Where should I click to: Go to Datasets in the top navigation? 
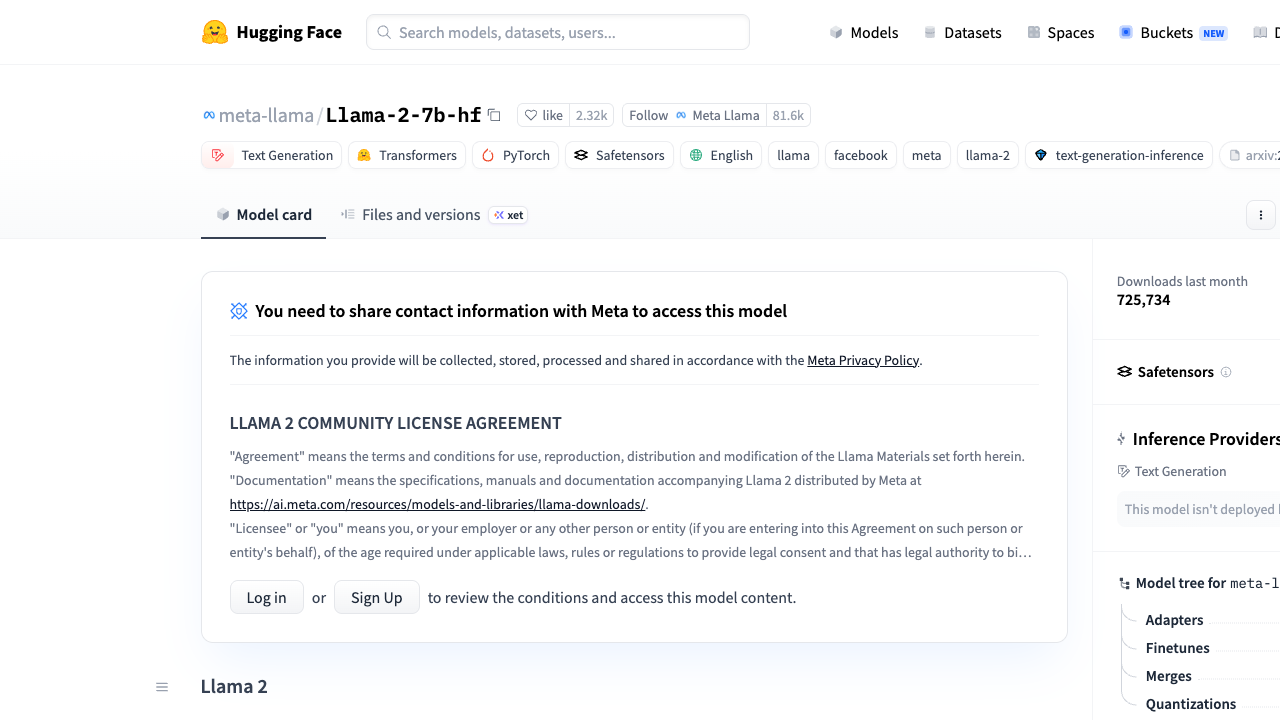[x=962, y=32]
